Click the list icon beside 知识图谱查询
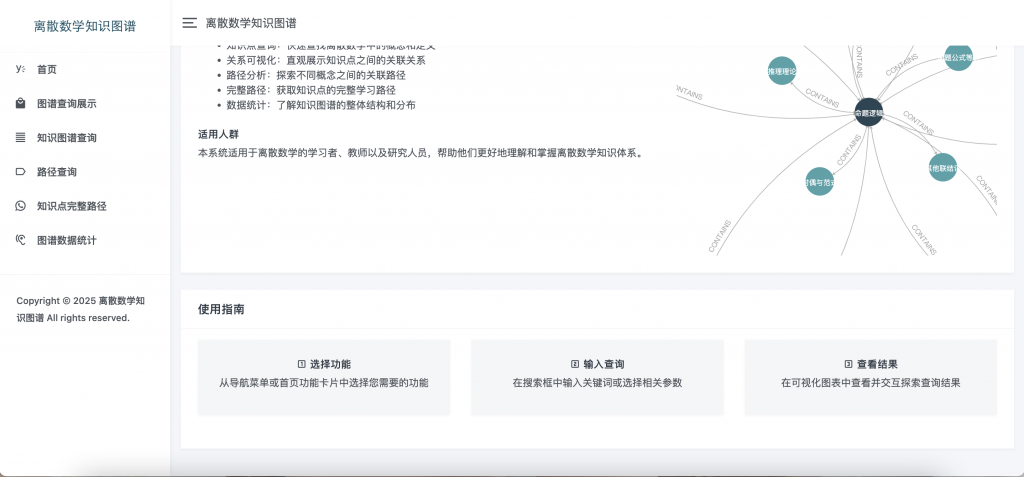Viewport: 1024px width, 477px height. click(20, 137)
